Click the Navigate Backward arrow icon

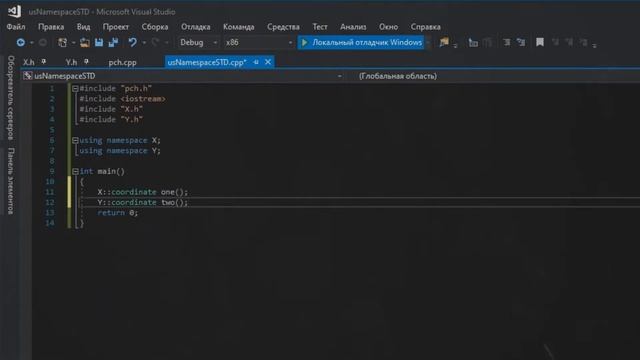coord(20,42)
